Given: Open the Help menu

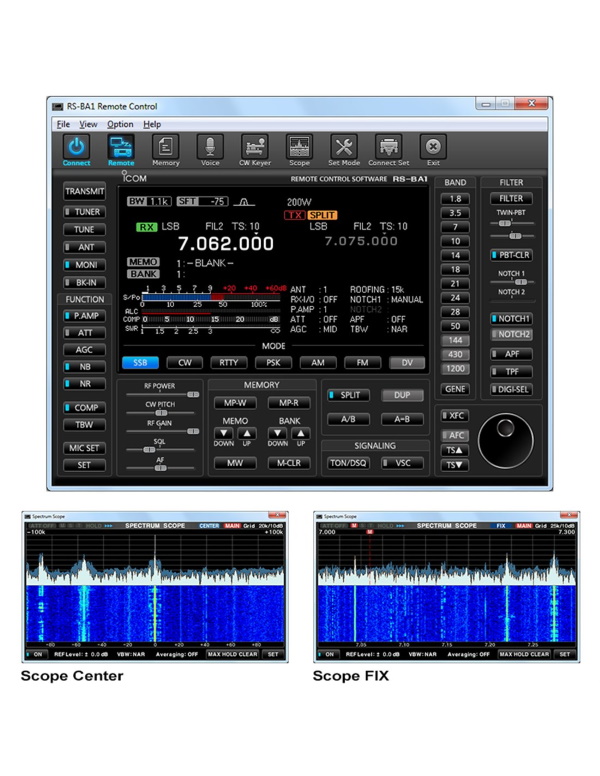Looking at the screenshot, I should point(152,124).
